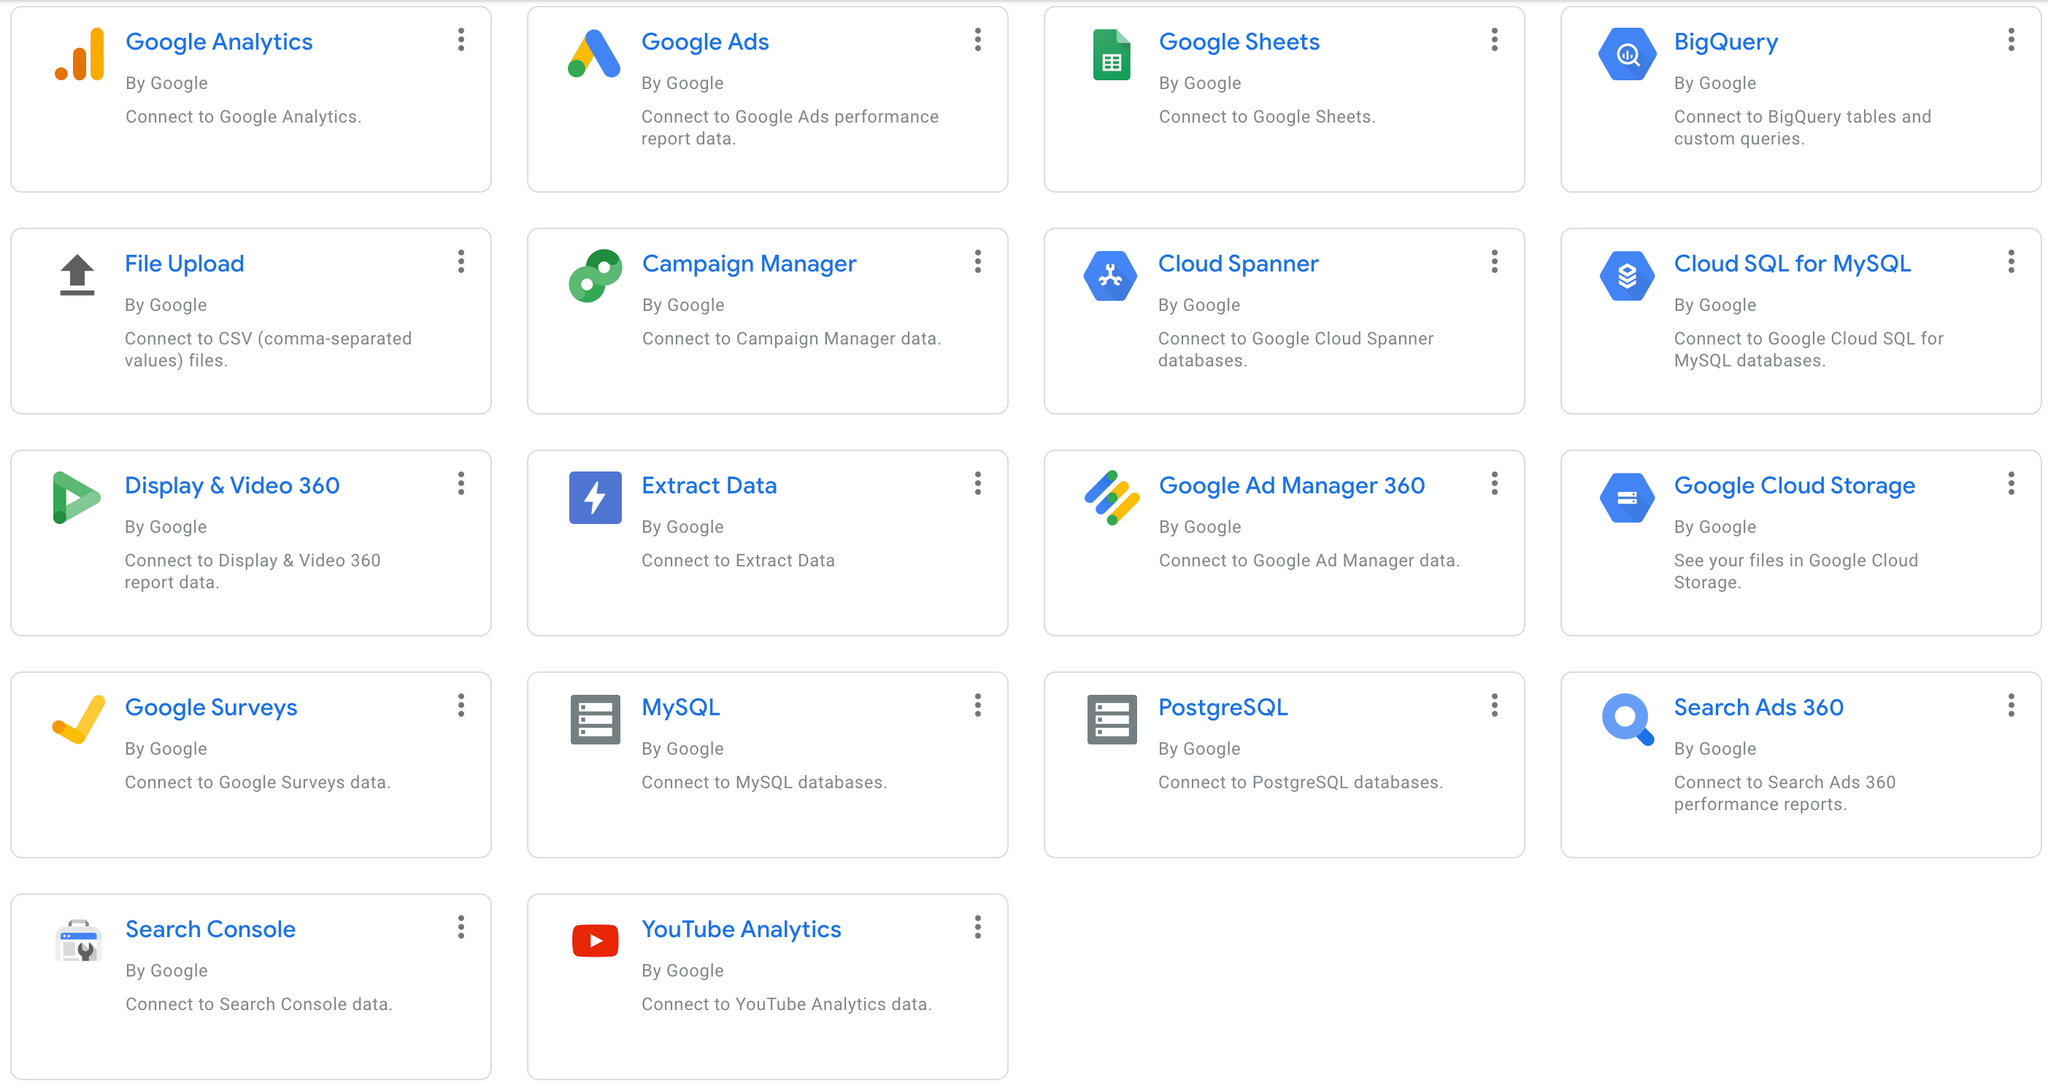This screenshot has height=1086, width=2048.
Task: Click the MySQL database server icon
Action: pyautogui.click(x=595, y=720)
